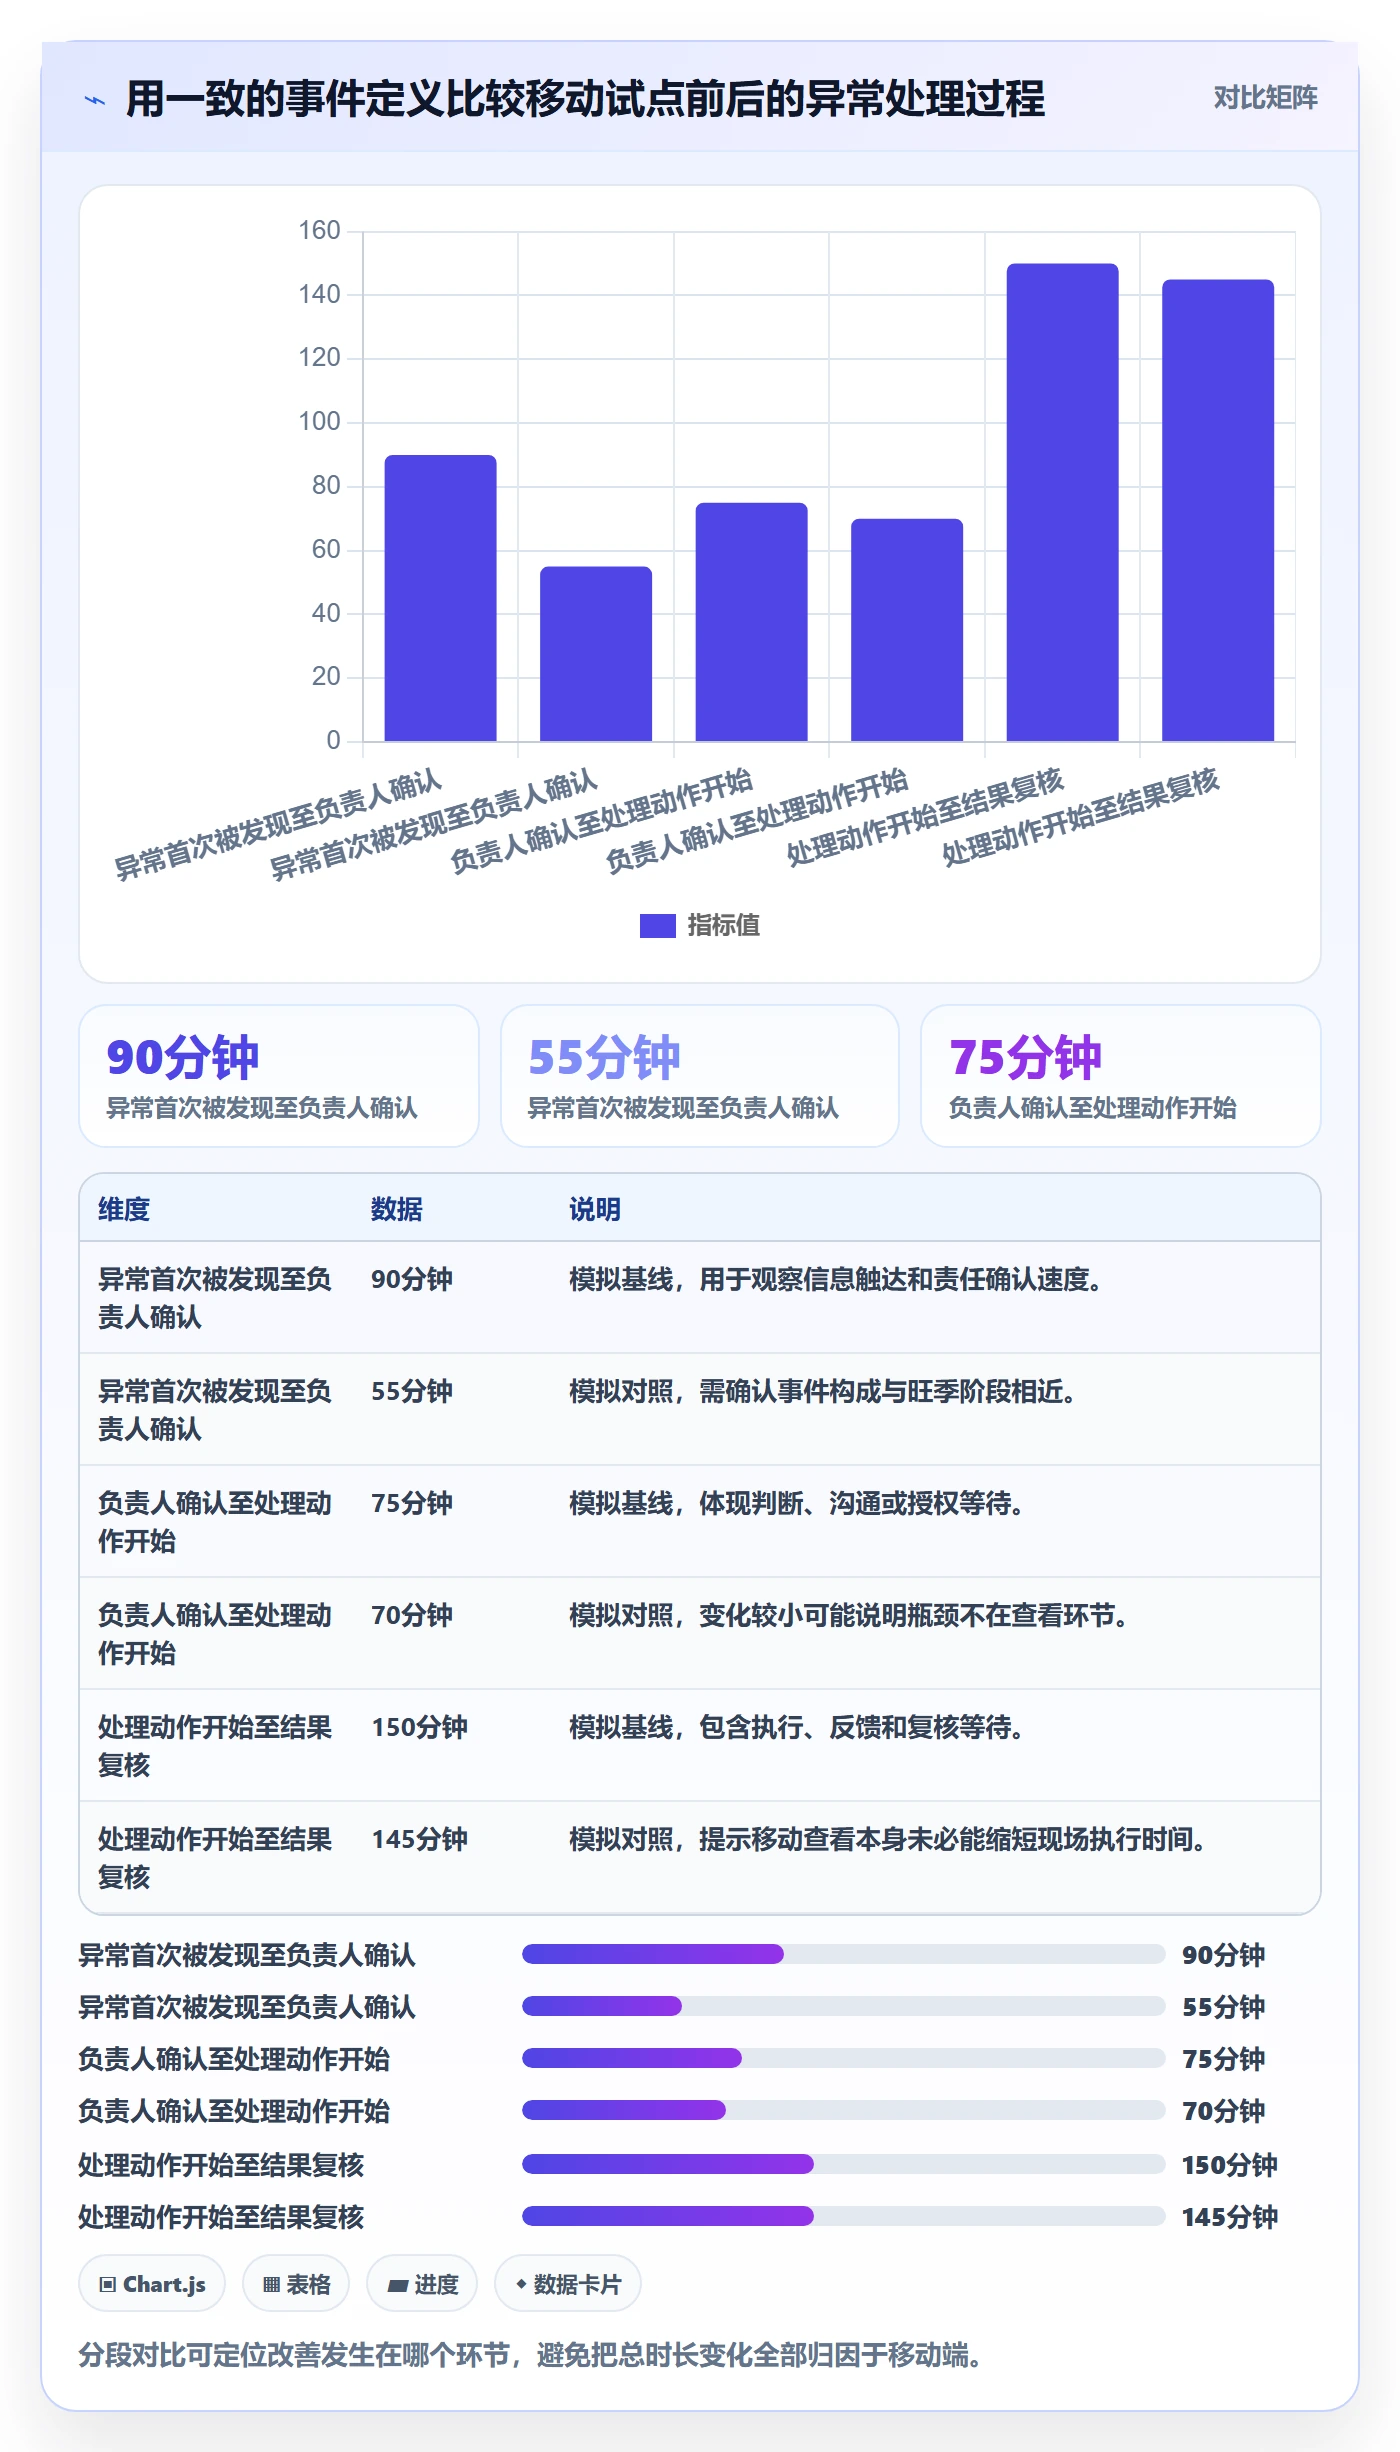
Task: Click the Chart.js tag chip
Action: click(x=152, y=2284)
